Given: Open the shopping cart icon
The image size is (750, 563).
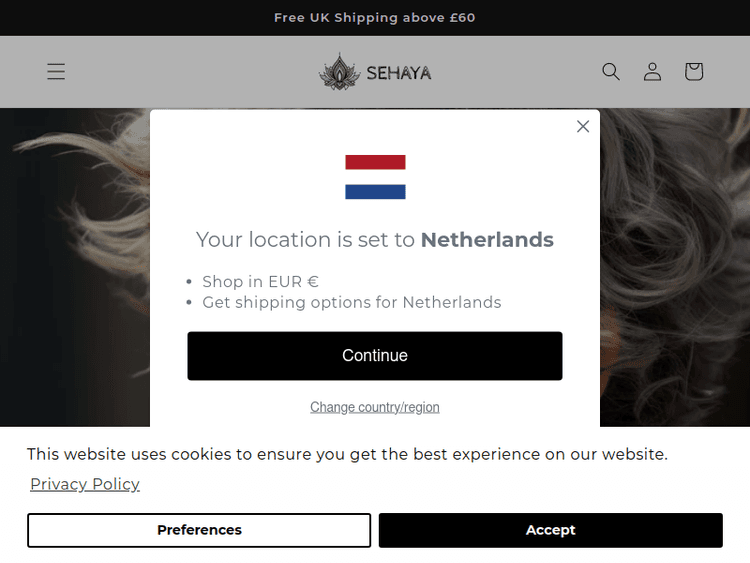Looking at the screenshot, I should click(694, 71).
